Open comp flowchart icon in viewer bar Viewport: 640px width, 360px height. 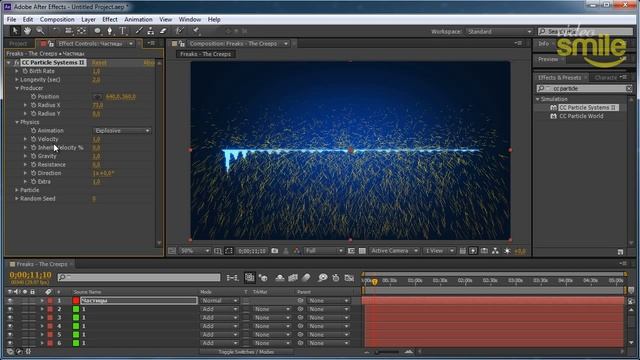[495, 251]
